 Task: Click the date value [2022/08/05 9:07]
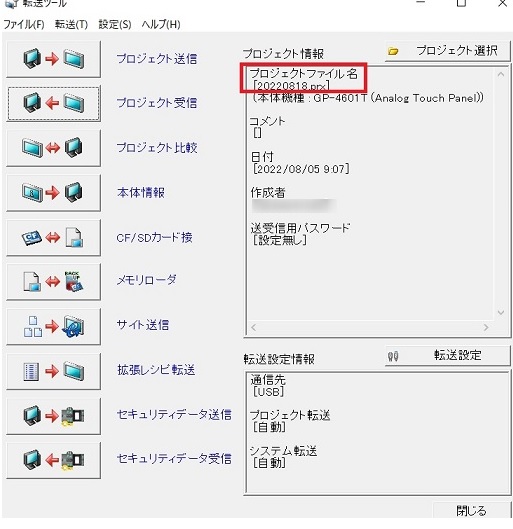pyautogui.click(x=301, y=169)
